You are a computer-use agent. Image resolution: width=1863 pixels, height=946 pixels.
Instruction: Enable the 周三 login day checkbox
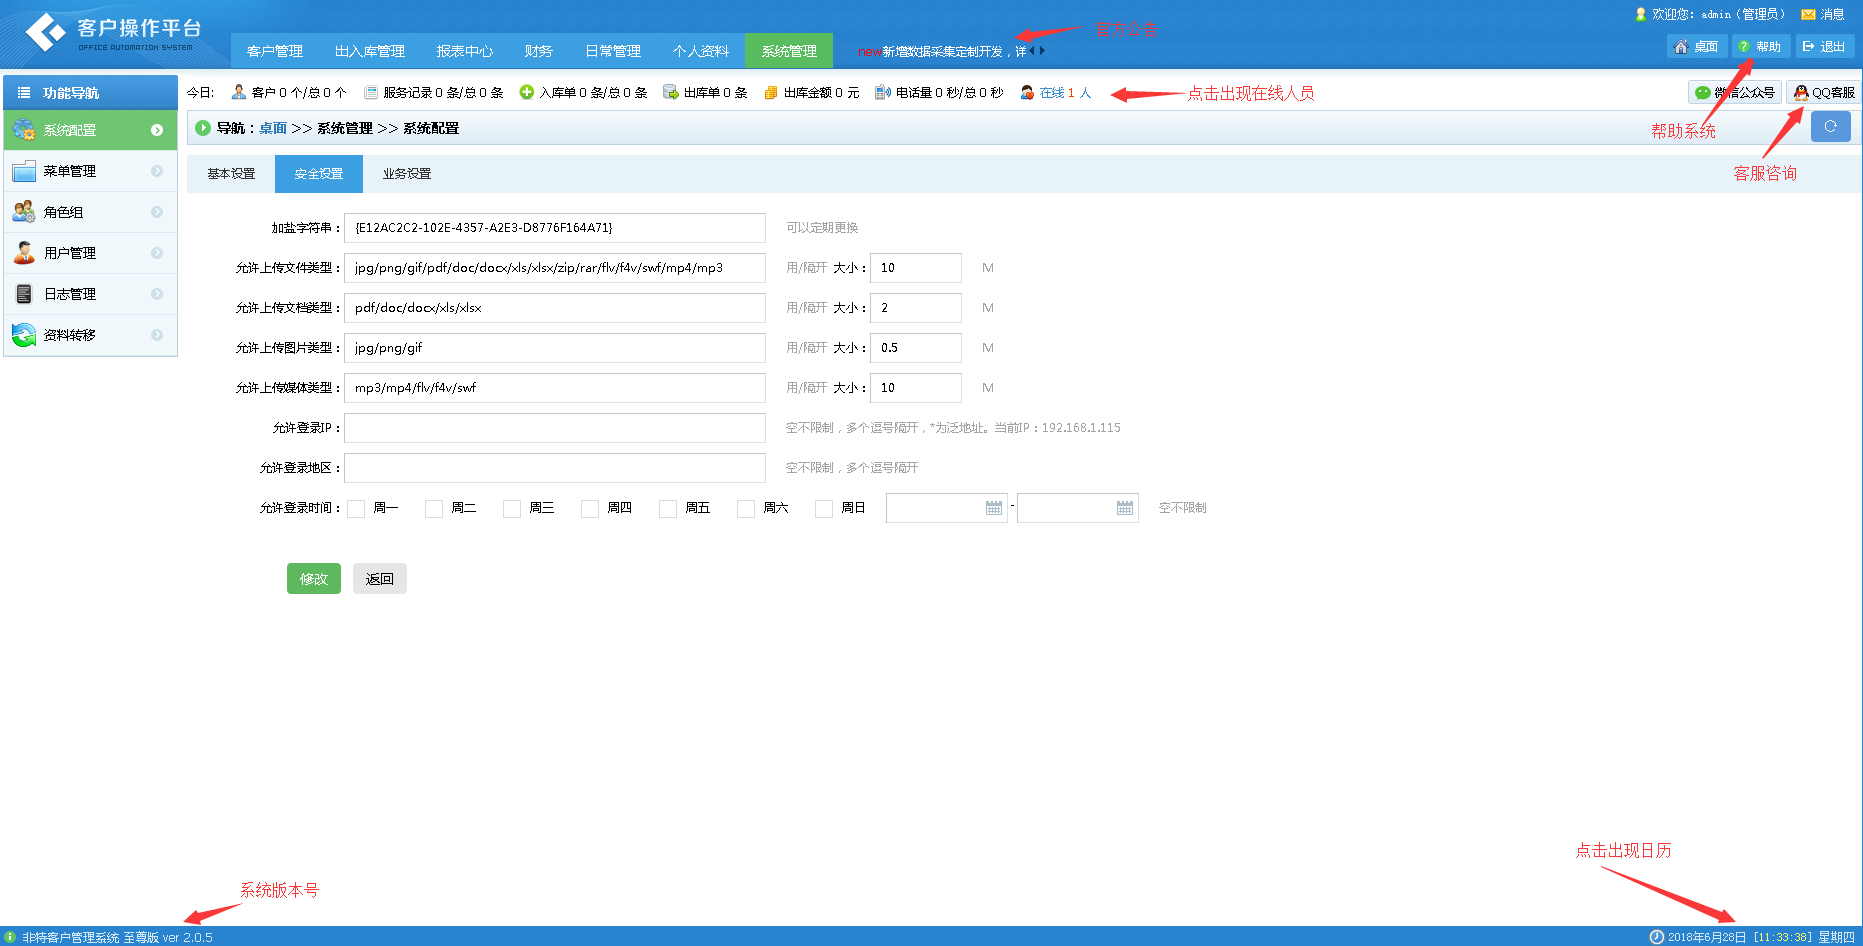[512, 508]
